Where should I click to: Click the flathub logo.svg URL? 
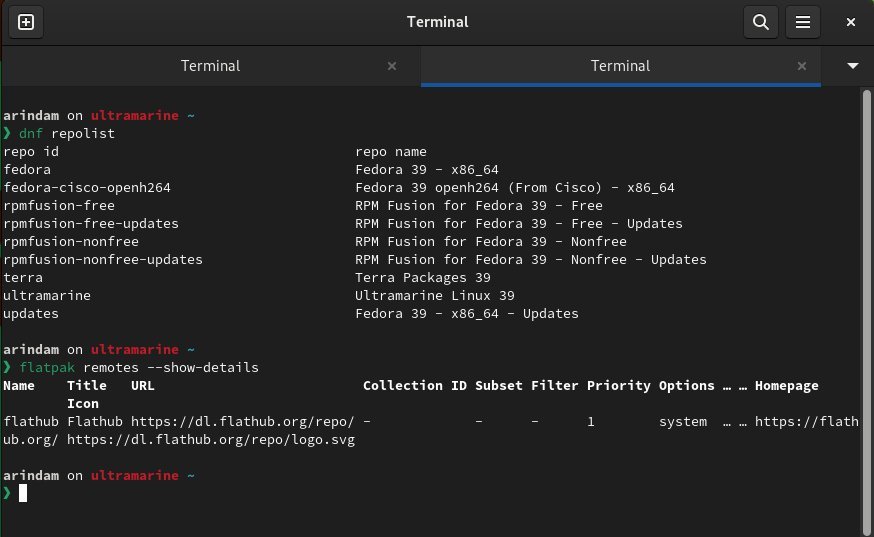click(x=211, y=439)
